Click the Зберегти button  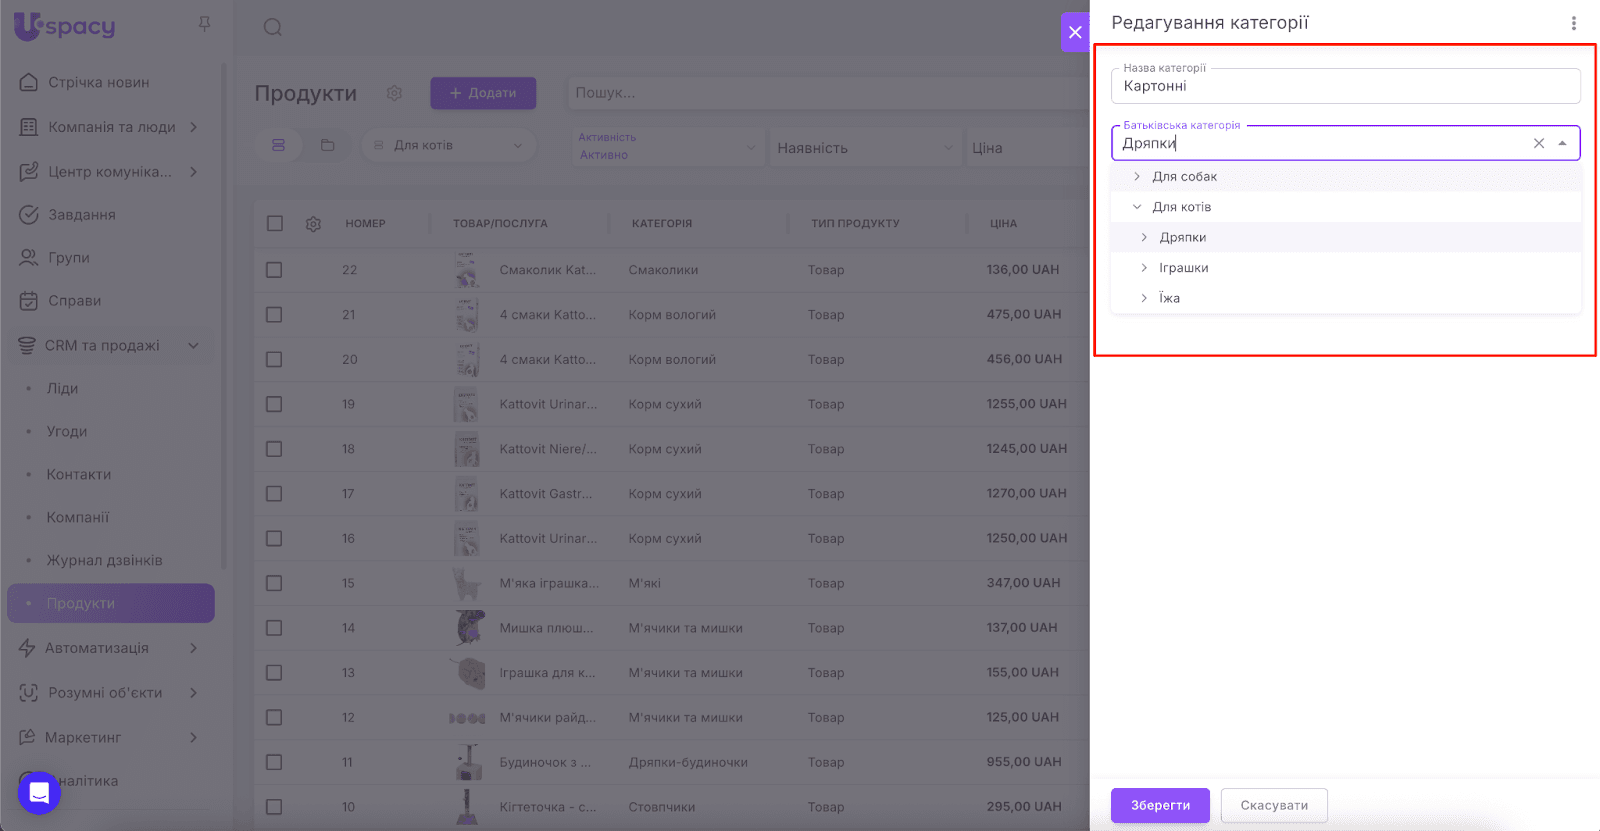pyautogui.click(x=1159, y=805)
